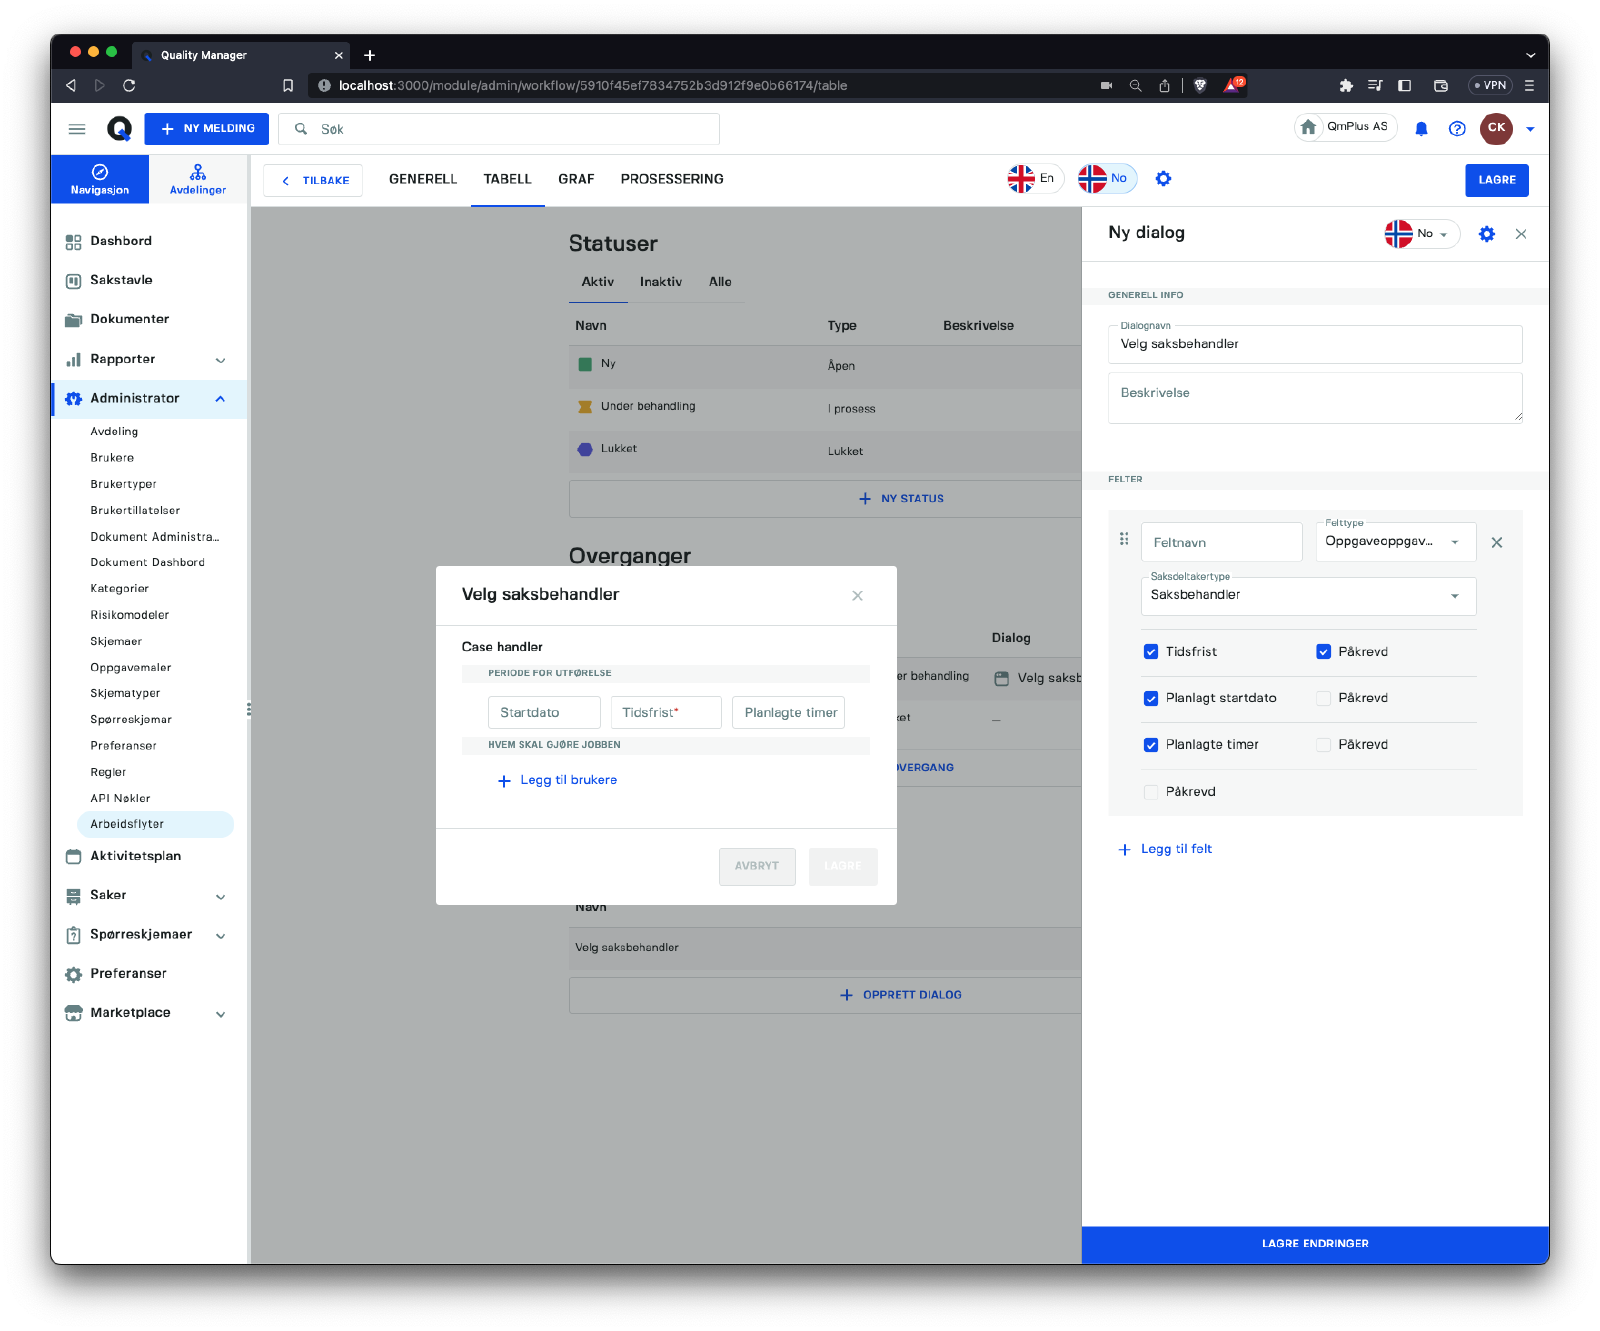This screenshot has width=1600, height=1331.
Task: Remove the field with X icon
Action: click(x=1497, y=543)
